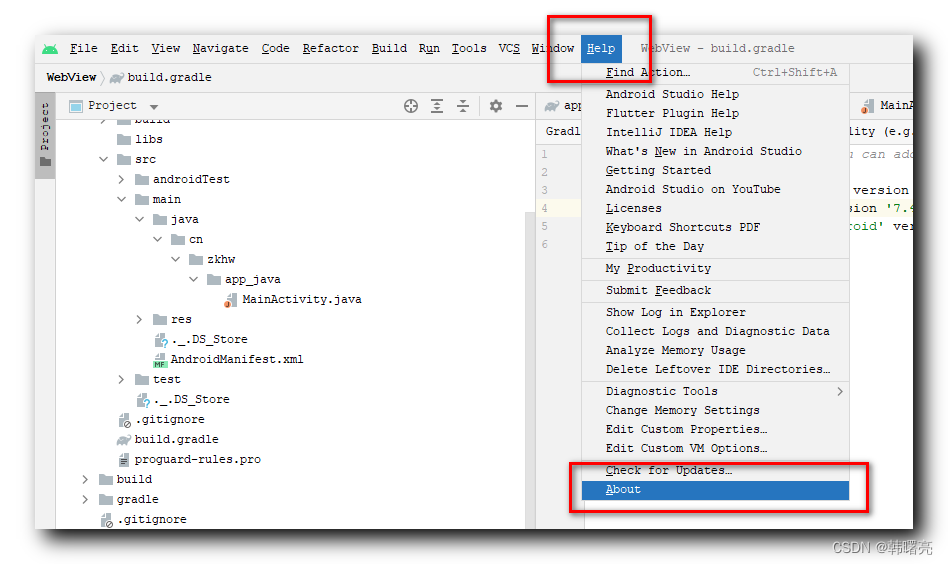Open the VCS menu
Viewport: 948px width, 564px height.
point(509,48)
